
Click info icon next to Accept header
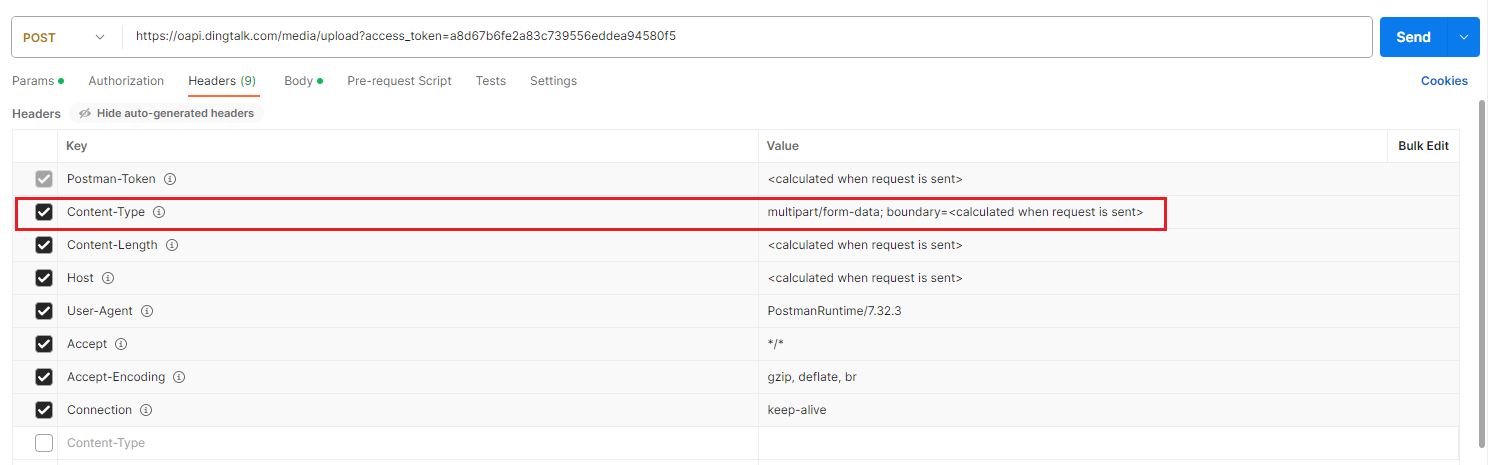point(121,344)
